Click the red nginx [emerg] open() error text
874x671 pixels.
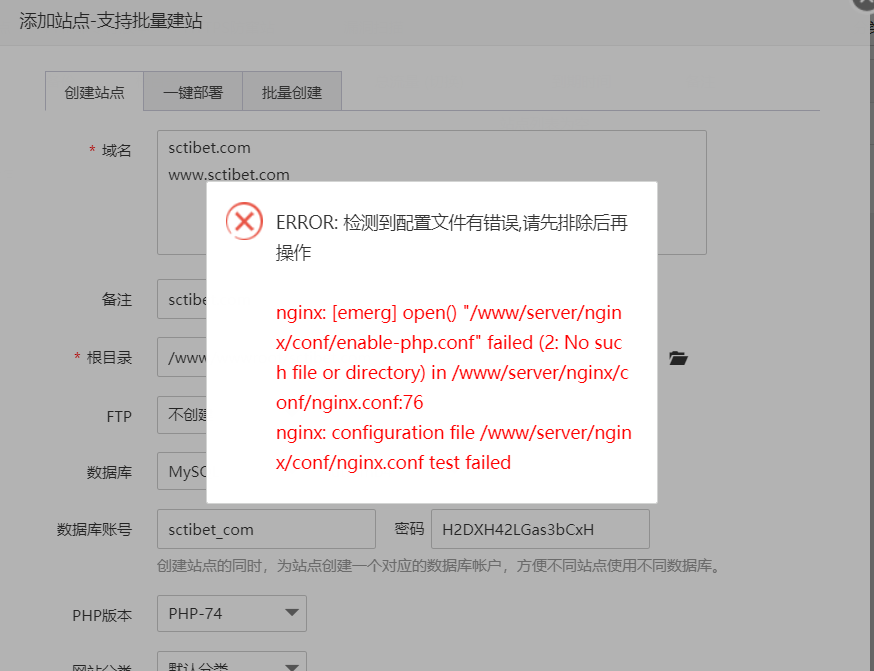click(452, 357)
